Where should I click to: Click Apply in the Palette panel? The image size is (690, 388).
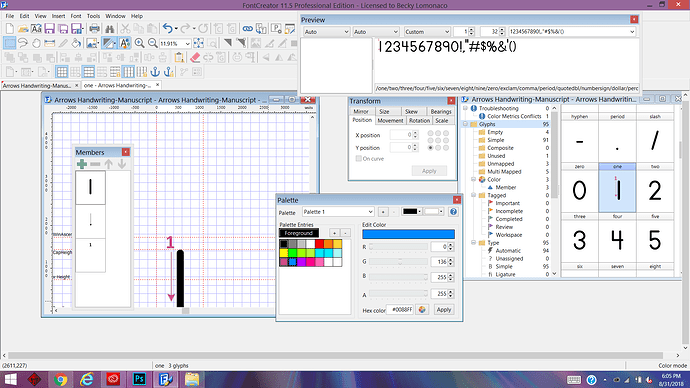point(444,310)
